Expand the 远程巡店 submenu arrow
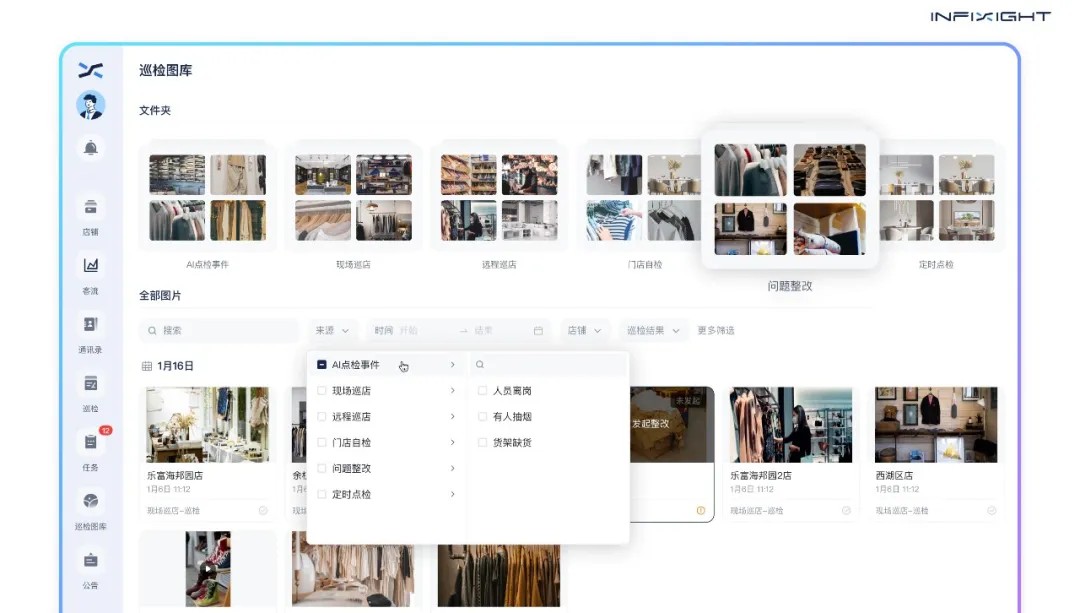Viewport: 1080px width, 613px height. click(453, 417)
